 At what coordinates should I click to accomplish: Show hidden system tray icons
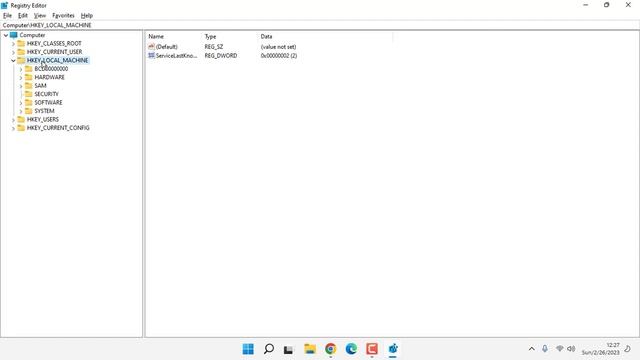[x=531, y=349]
